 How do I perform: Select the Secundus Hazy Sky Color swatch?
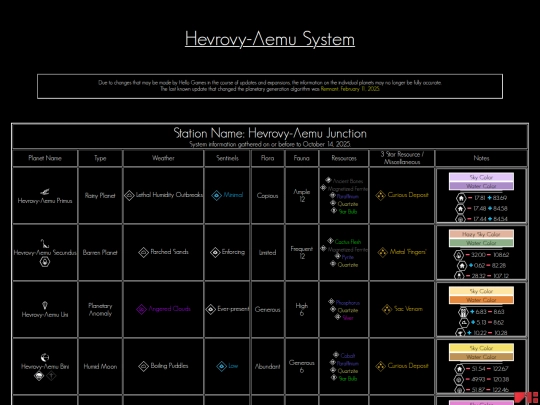coord(481,234)
